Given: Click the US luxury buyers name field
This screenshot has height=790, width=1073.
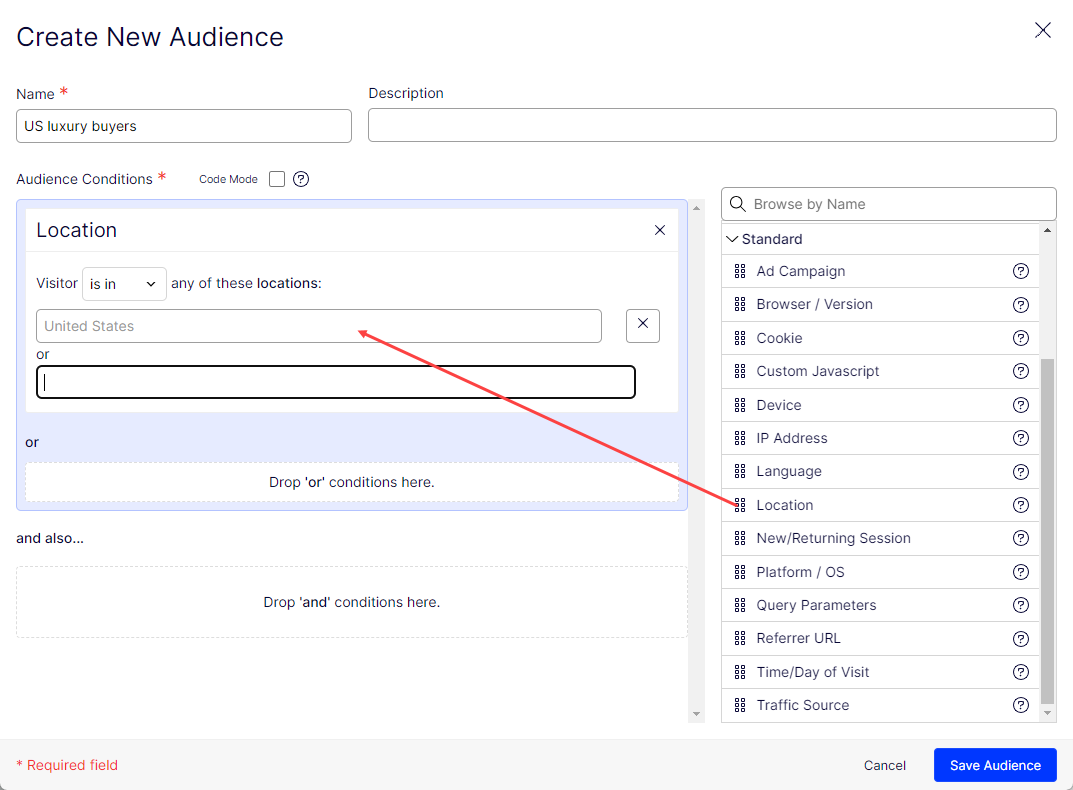Looking at the screenshot, I should [183, 125].
